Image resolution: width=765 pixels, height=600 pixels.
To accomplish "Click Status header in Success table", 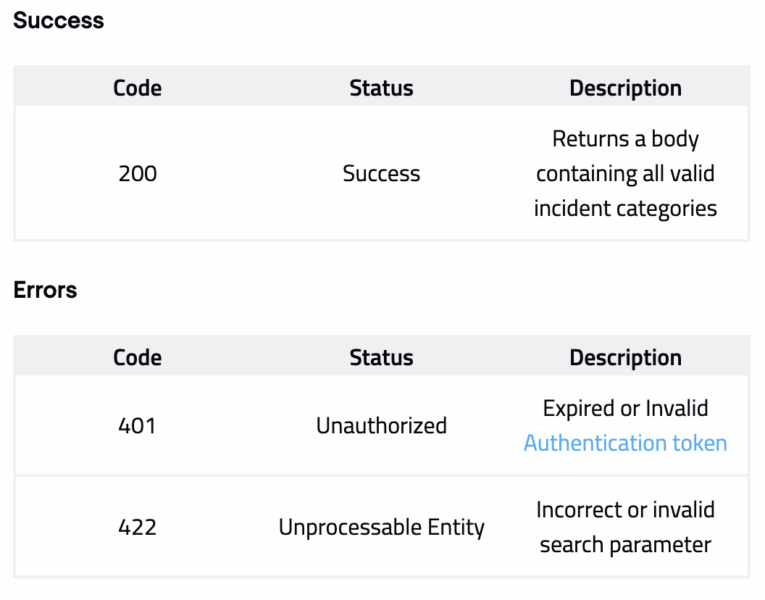I will [x=381, y=88].
